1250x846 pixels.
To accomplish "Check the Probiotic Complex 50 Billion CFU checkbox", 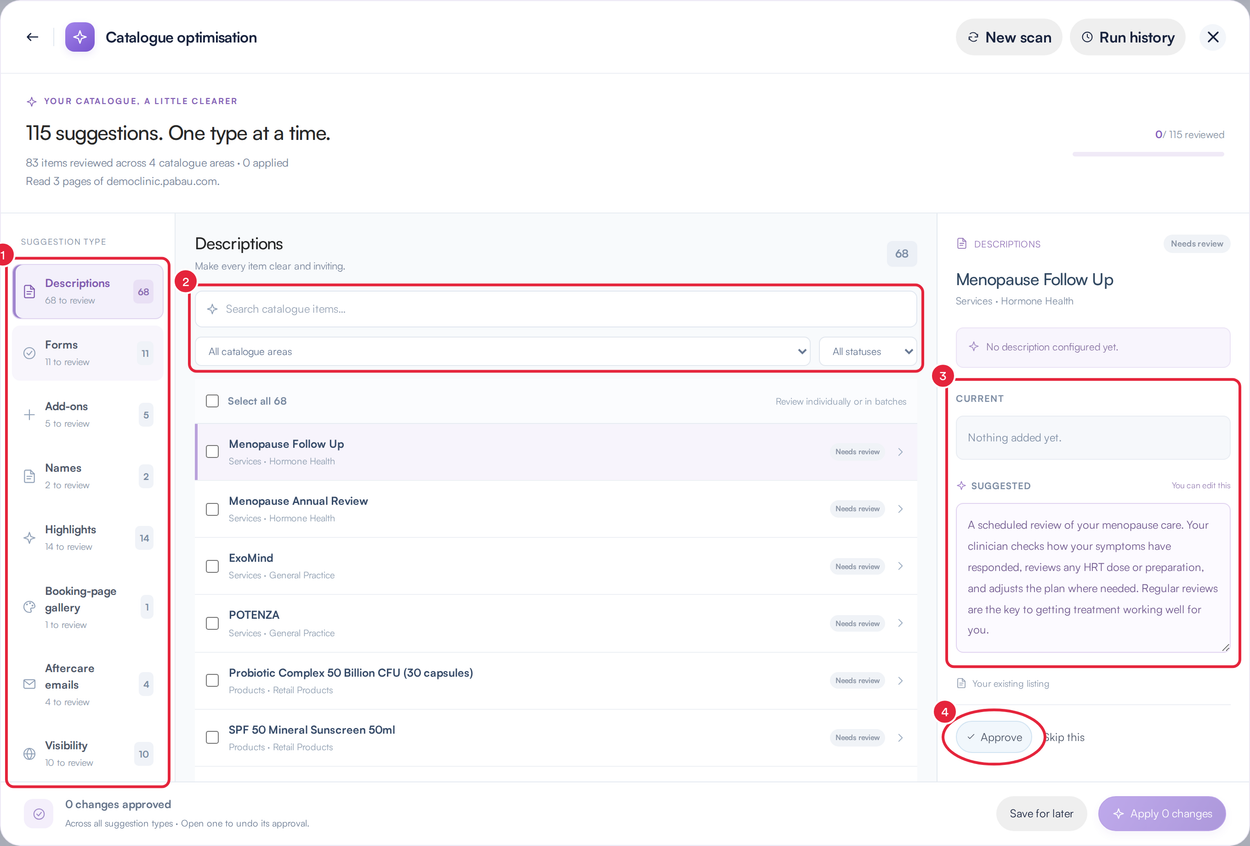I will point(212,680).
